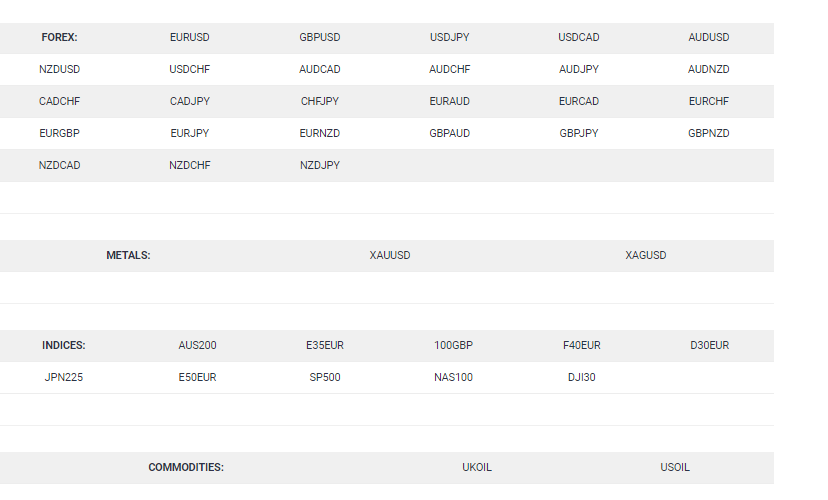Select the XAGUSD silver symbol
828x500 pixels.
tap(645, 256)
